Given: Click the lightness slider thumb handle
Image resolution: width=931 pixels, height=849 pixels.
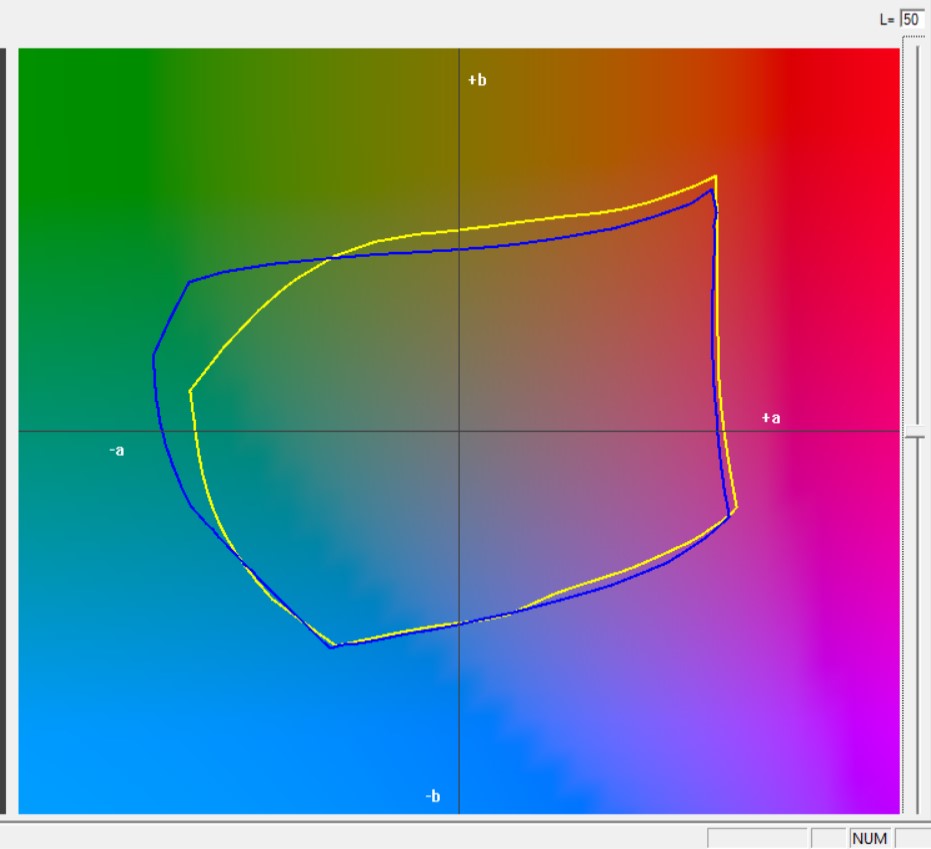Looking at the screenshot, I should 914,436.
